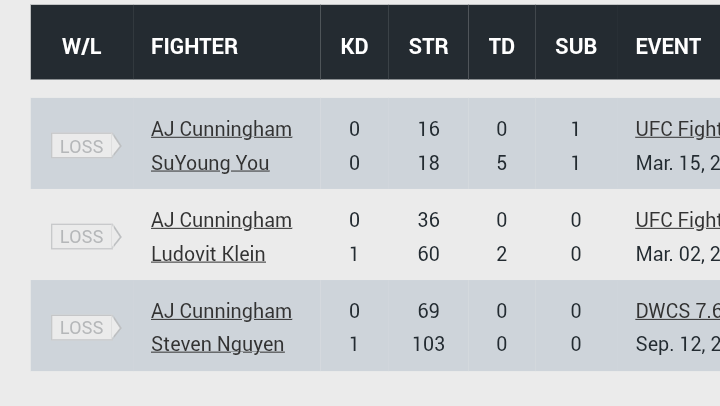Image resolution: width=720 pixels, height=406 pixels.
Task: Open SuYoung You's fighter page
Action: click(x=210, y=163)
